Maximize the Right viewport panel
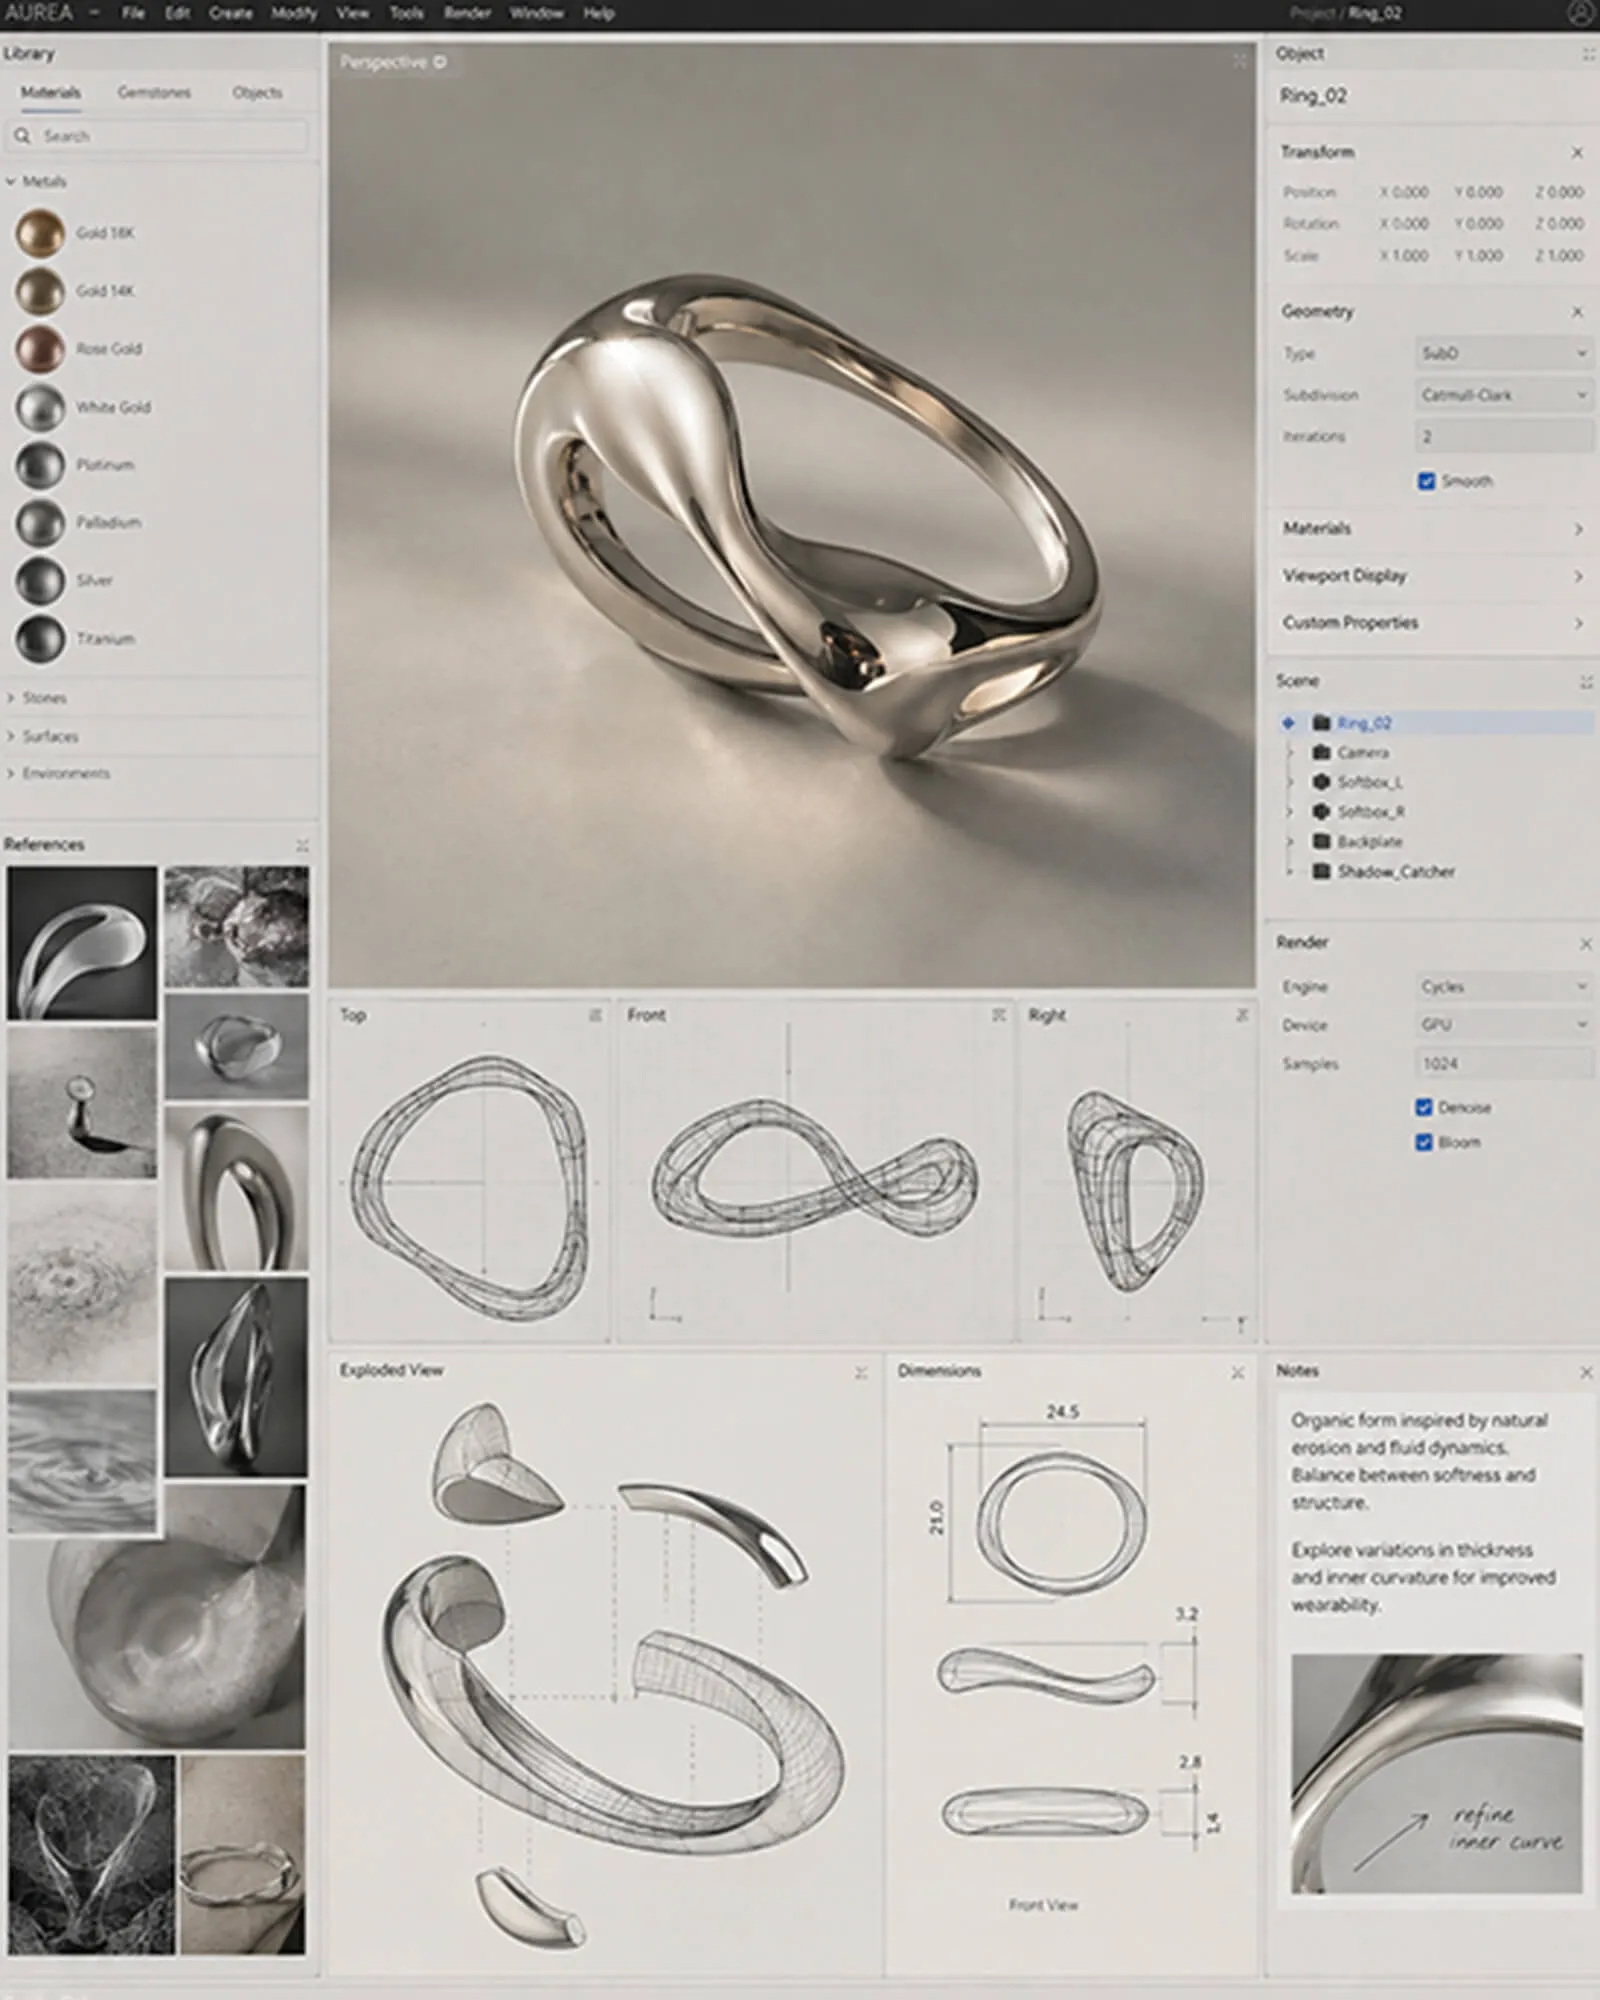Screen dimensions: 1600x2000 click(1242, 1015)
